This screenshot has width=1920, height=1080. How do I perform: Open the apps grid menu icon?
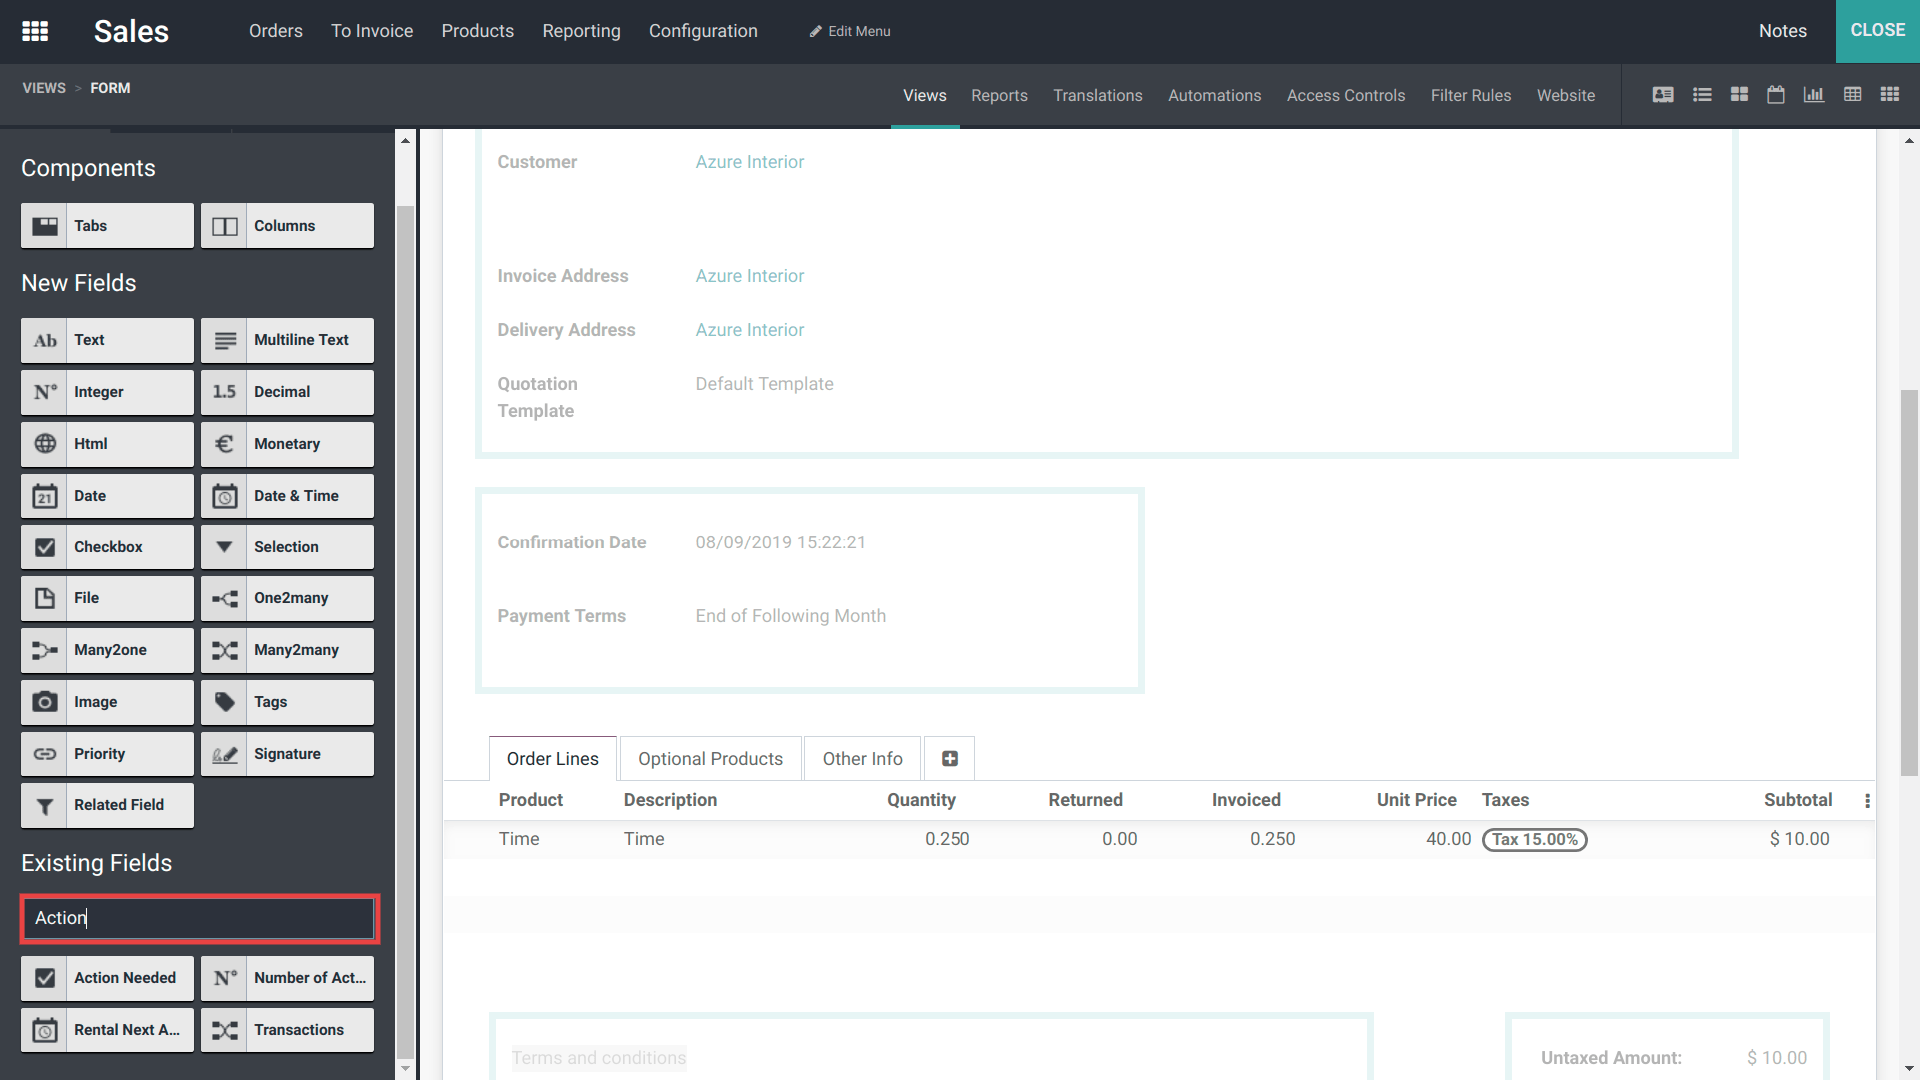35,31
